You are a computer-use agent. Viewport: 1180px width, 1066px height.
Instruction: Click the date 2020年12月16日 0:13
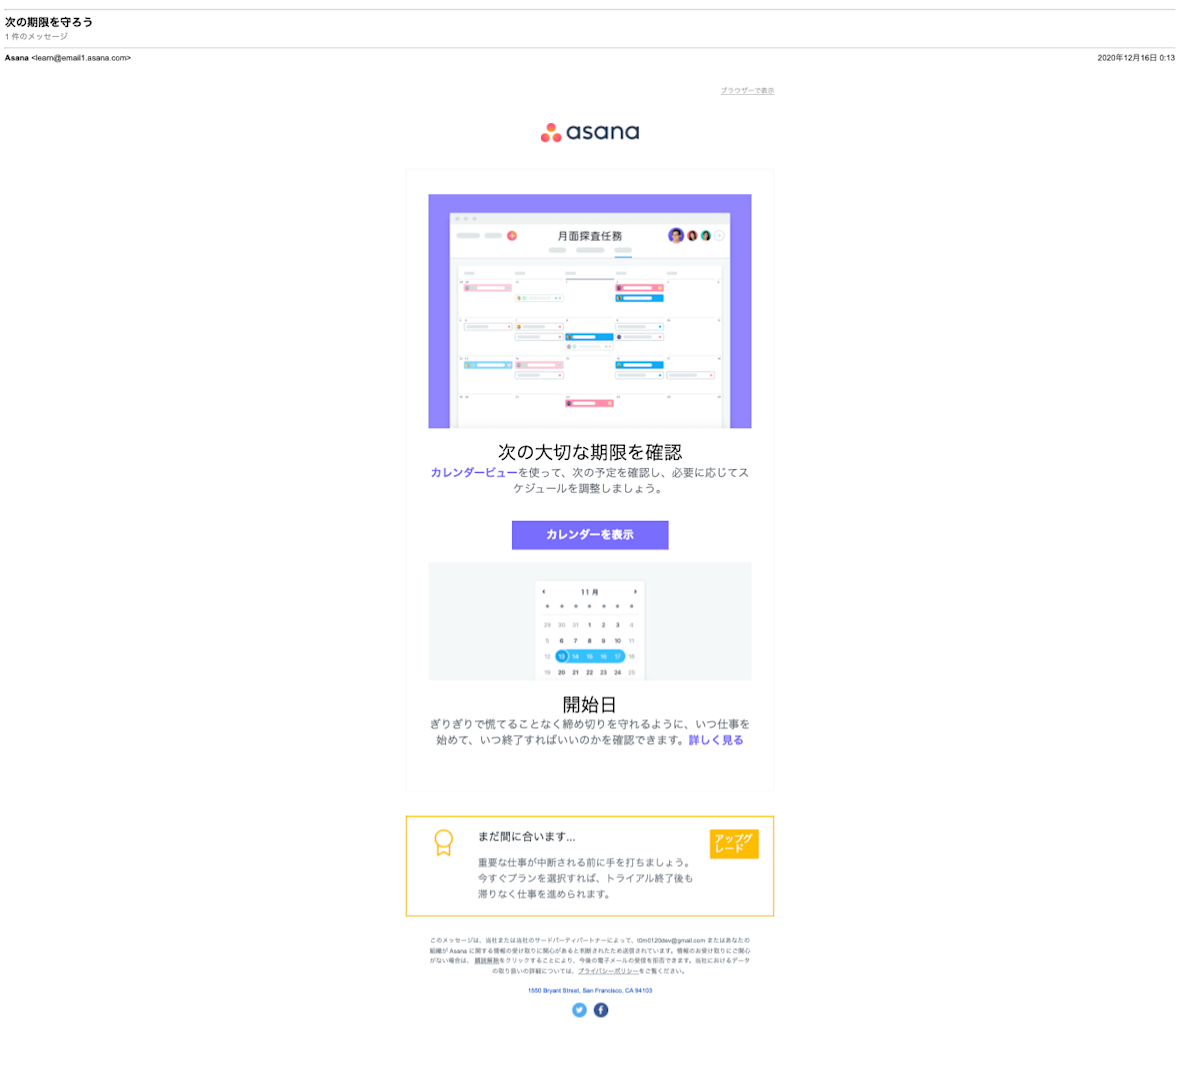[x=1136, y=58]
